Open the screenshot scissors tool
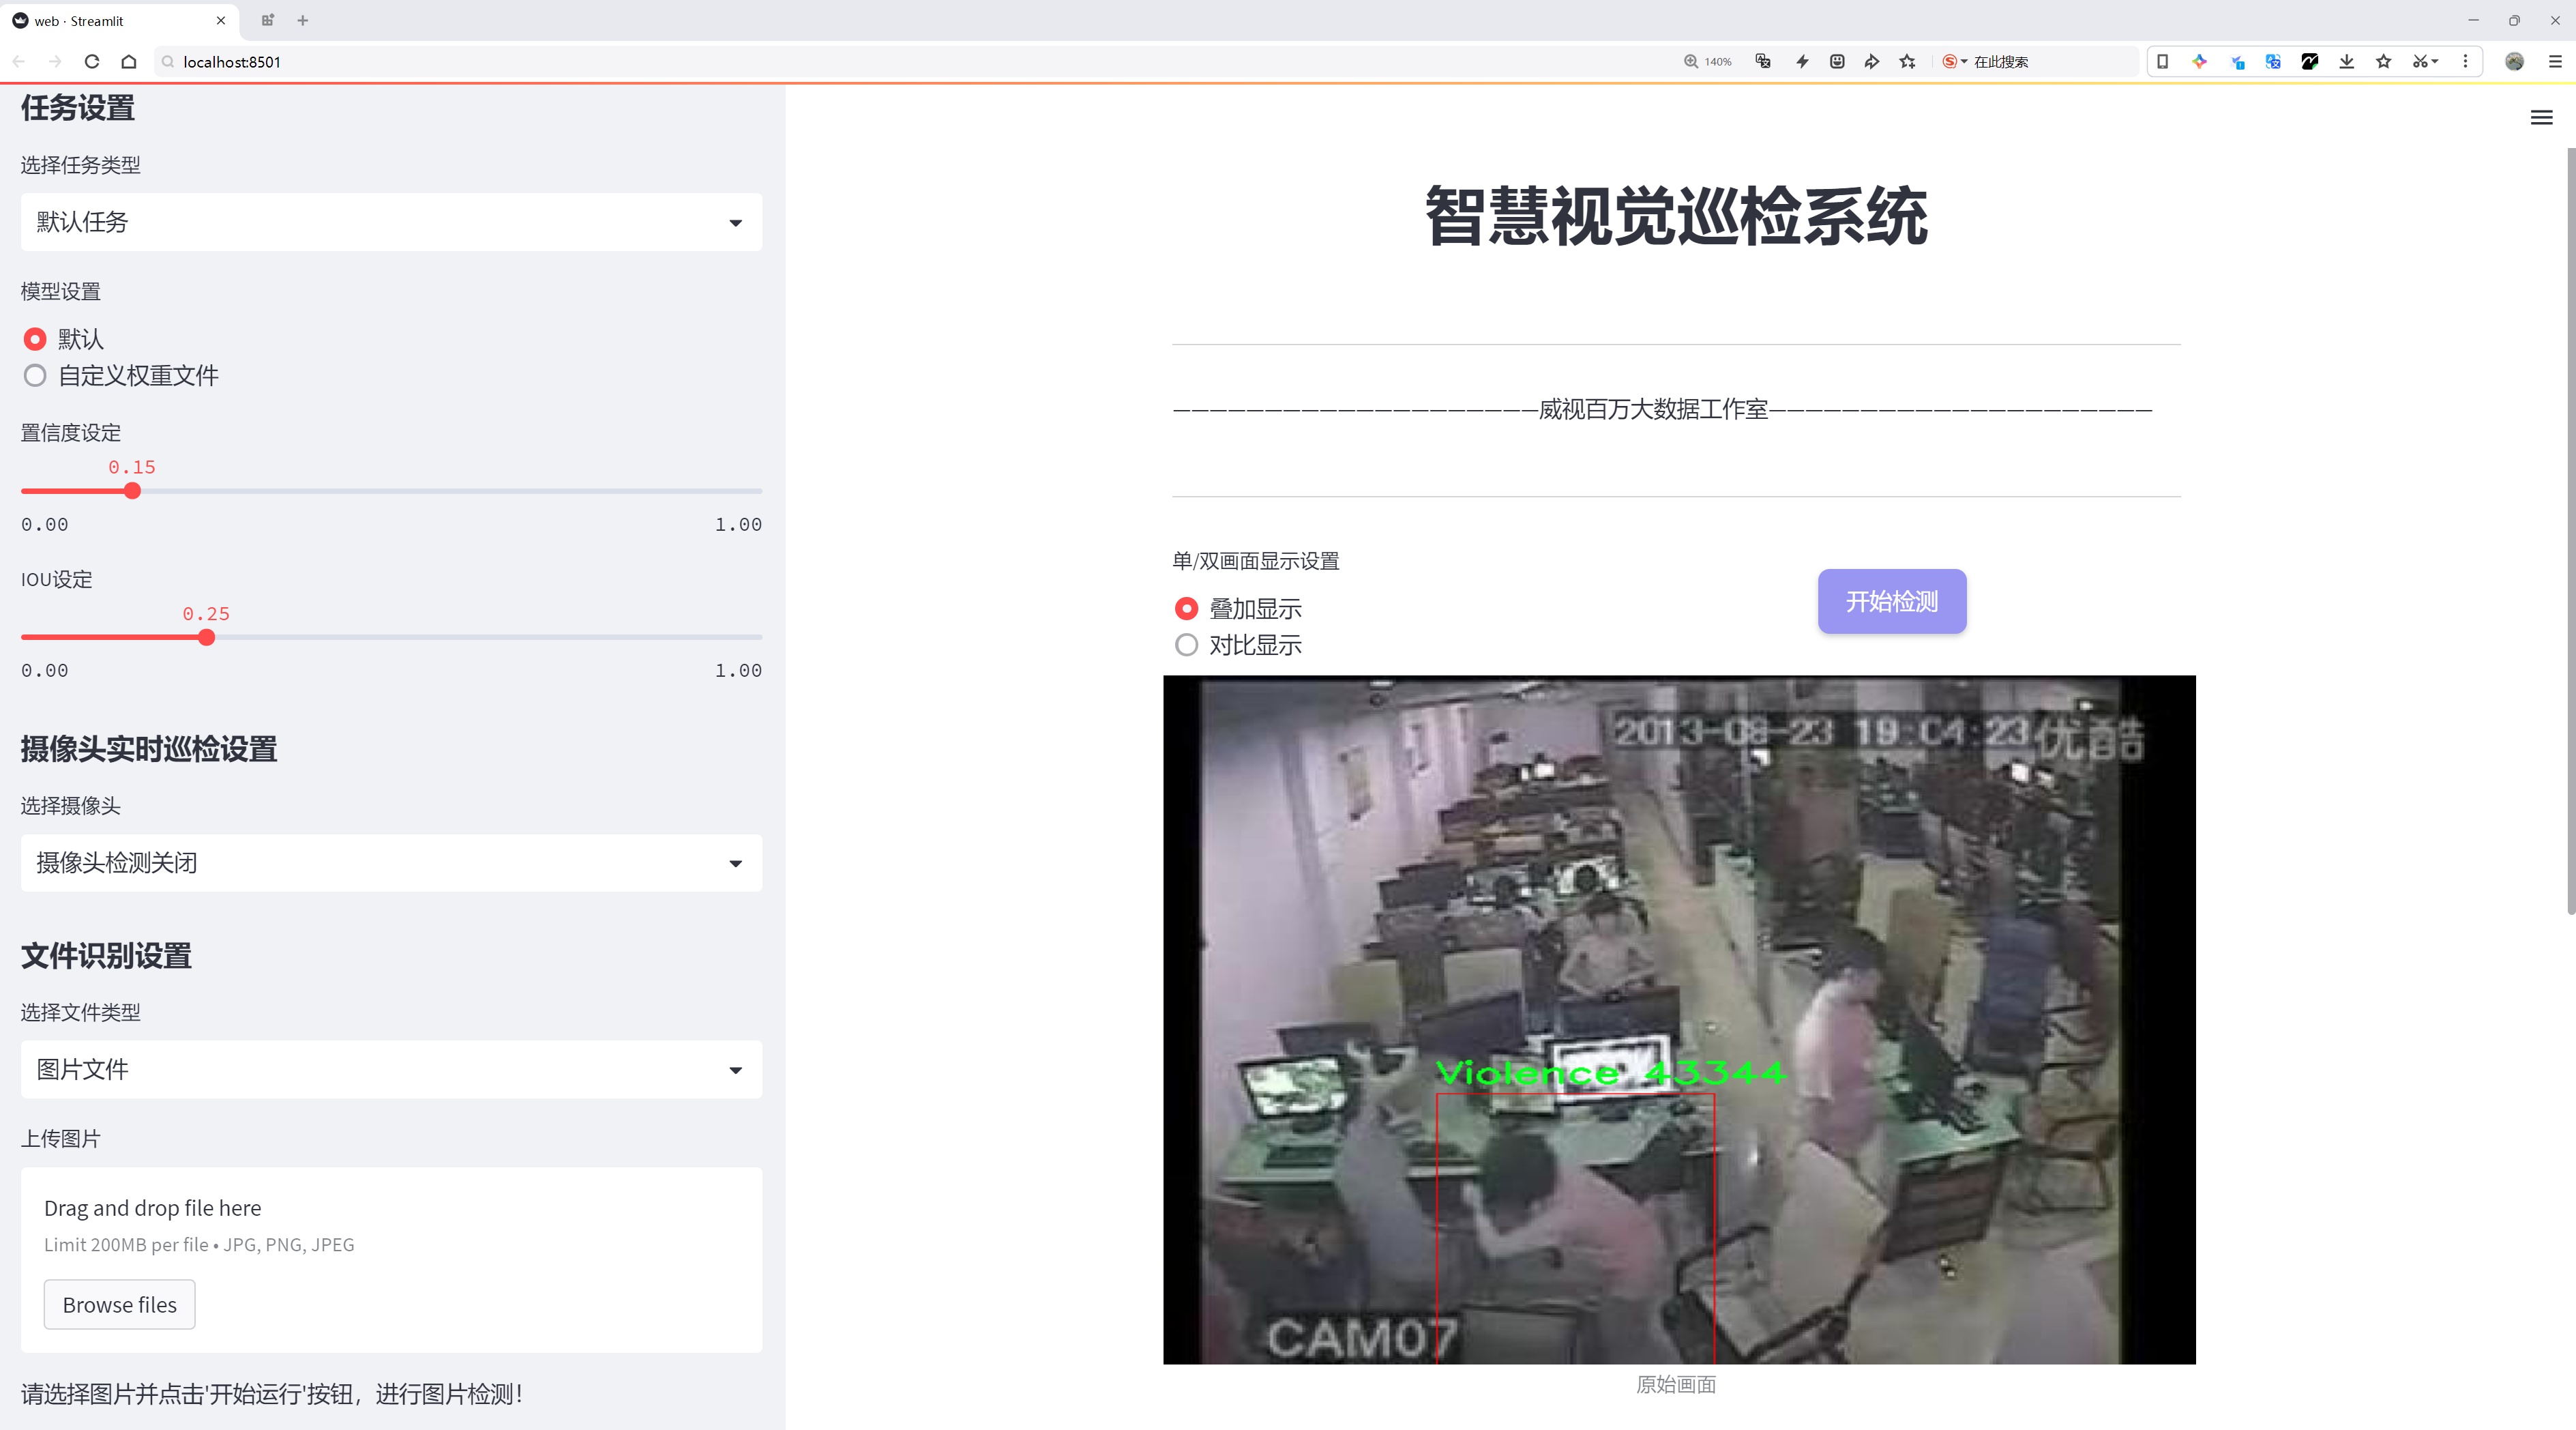The width and height of the screenshot is (2576, 1430). (x=2418, y=62)
